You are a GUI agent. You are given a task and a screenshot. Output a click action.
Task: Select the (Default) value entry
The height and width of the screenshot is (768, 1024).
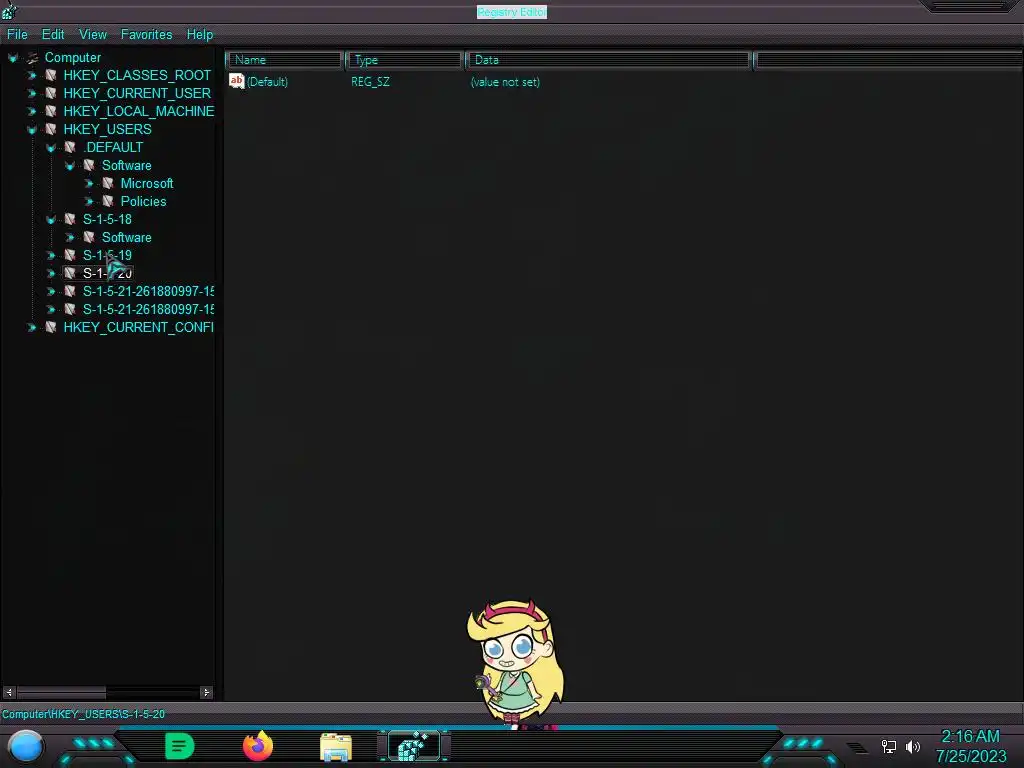click(267, 82)
